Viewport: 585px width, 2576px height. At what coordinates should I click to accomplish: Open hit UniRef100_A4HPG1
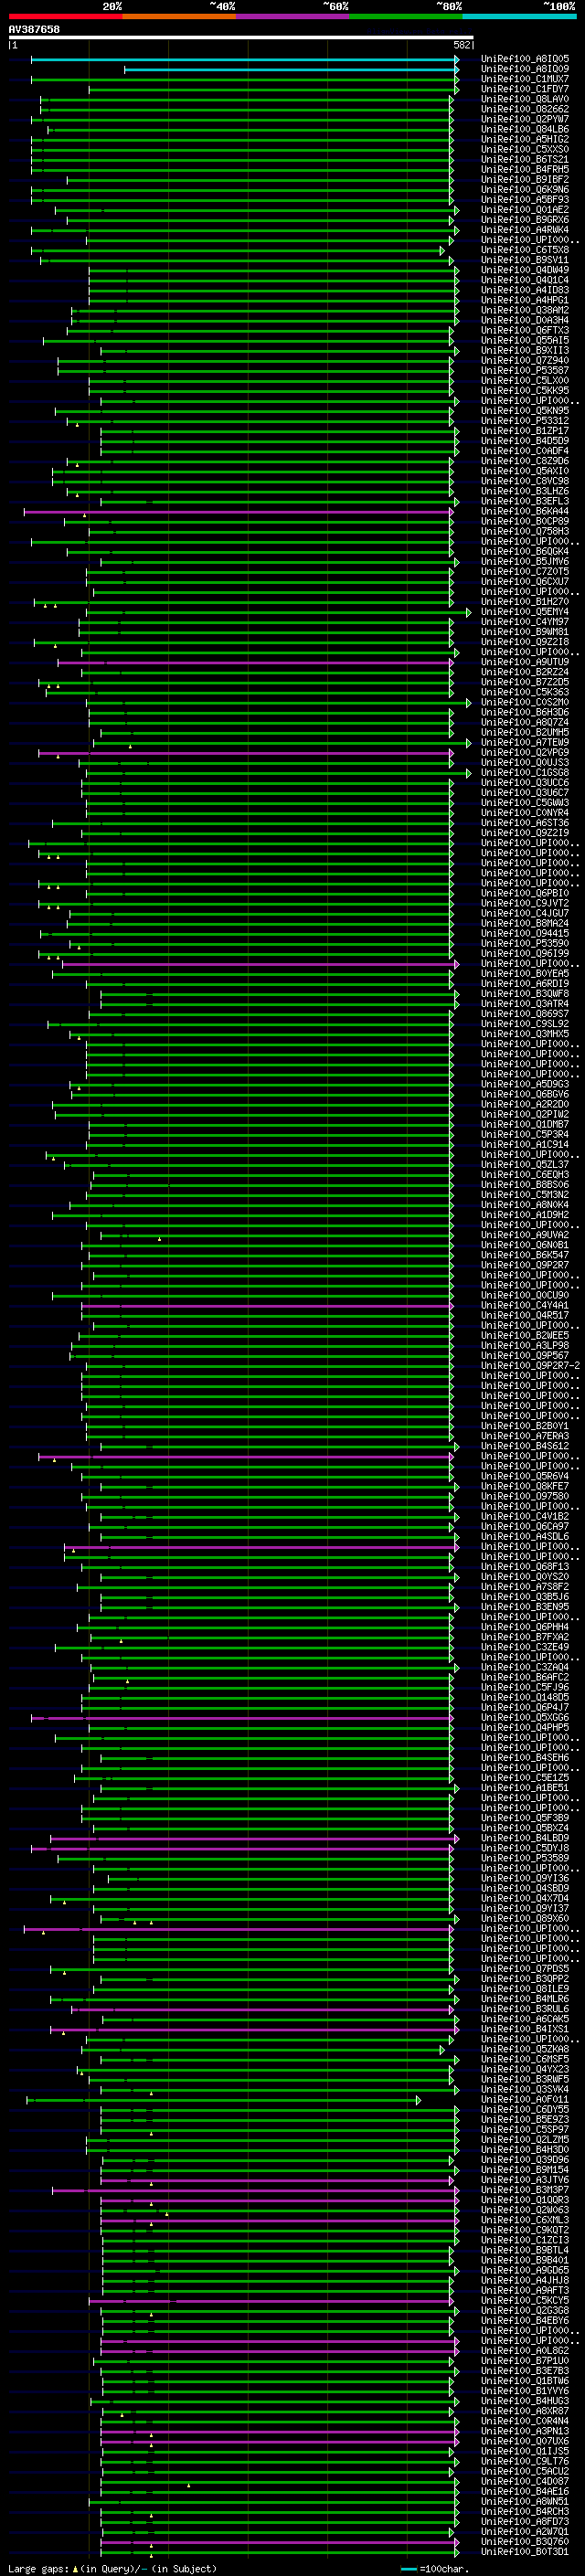525,300
